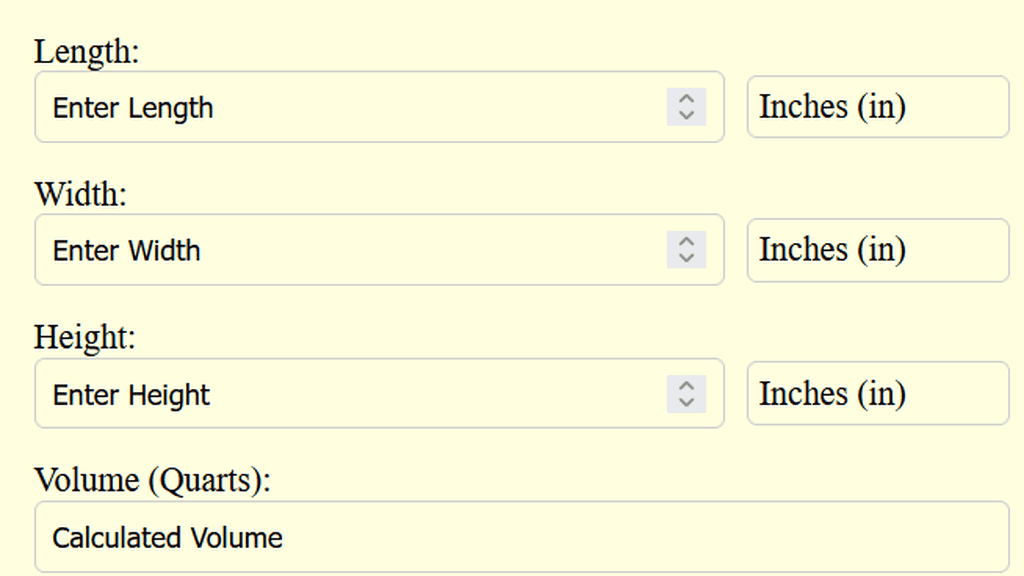This screenshot has height=576, width=1024.
Task: Open the Length unit dropdown showing Inches
Action: coord(877,107)
